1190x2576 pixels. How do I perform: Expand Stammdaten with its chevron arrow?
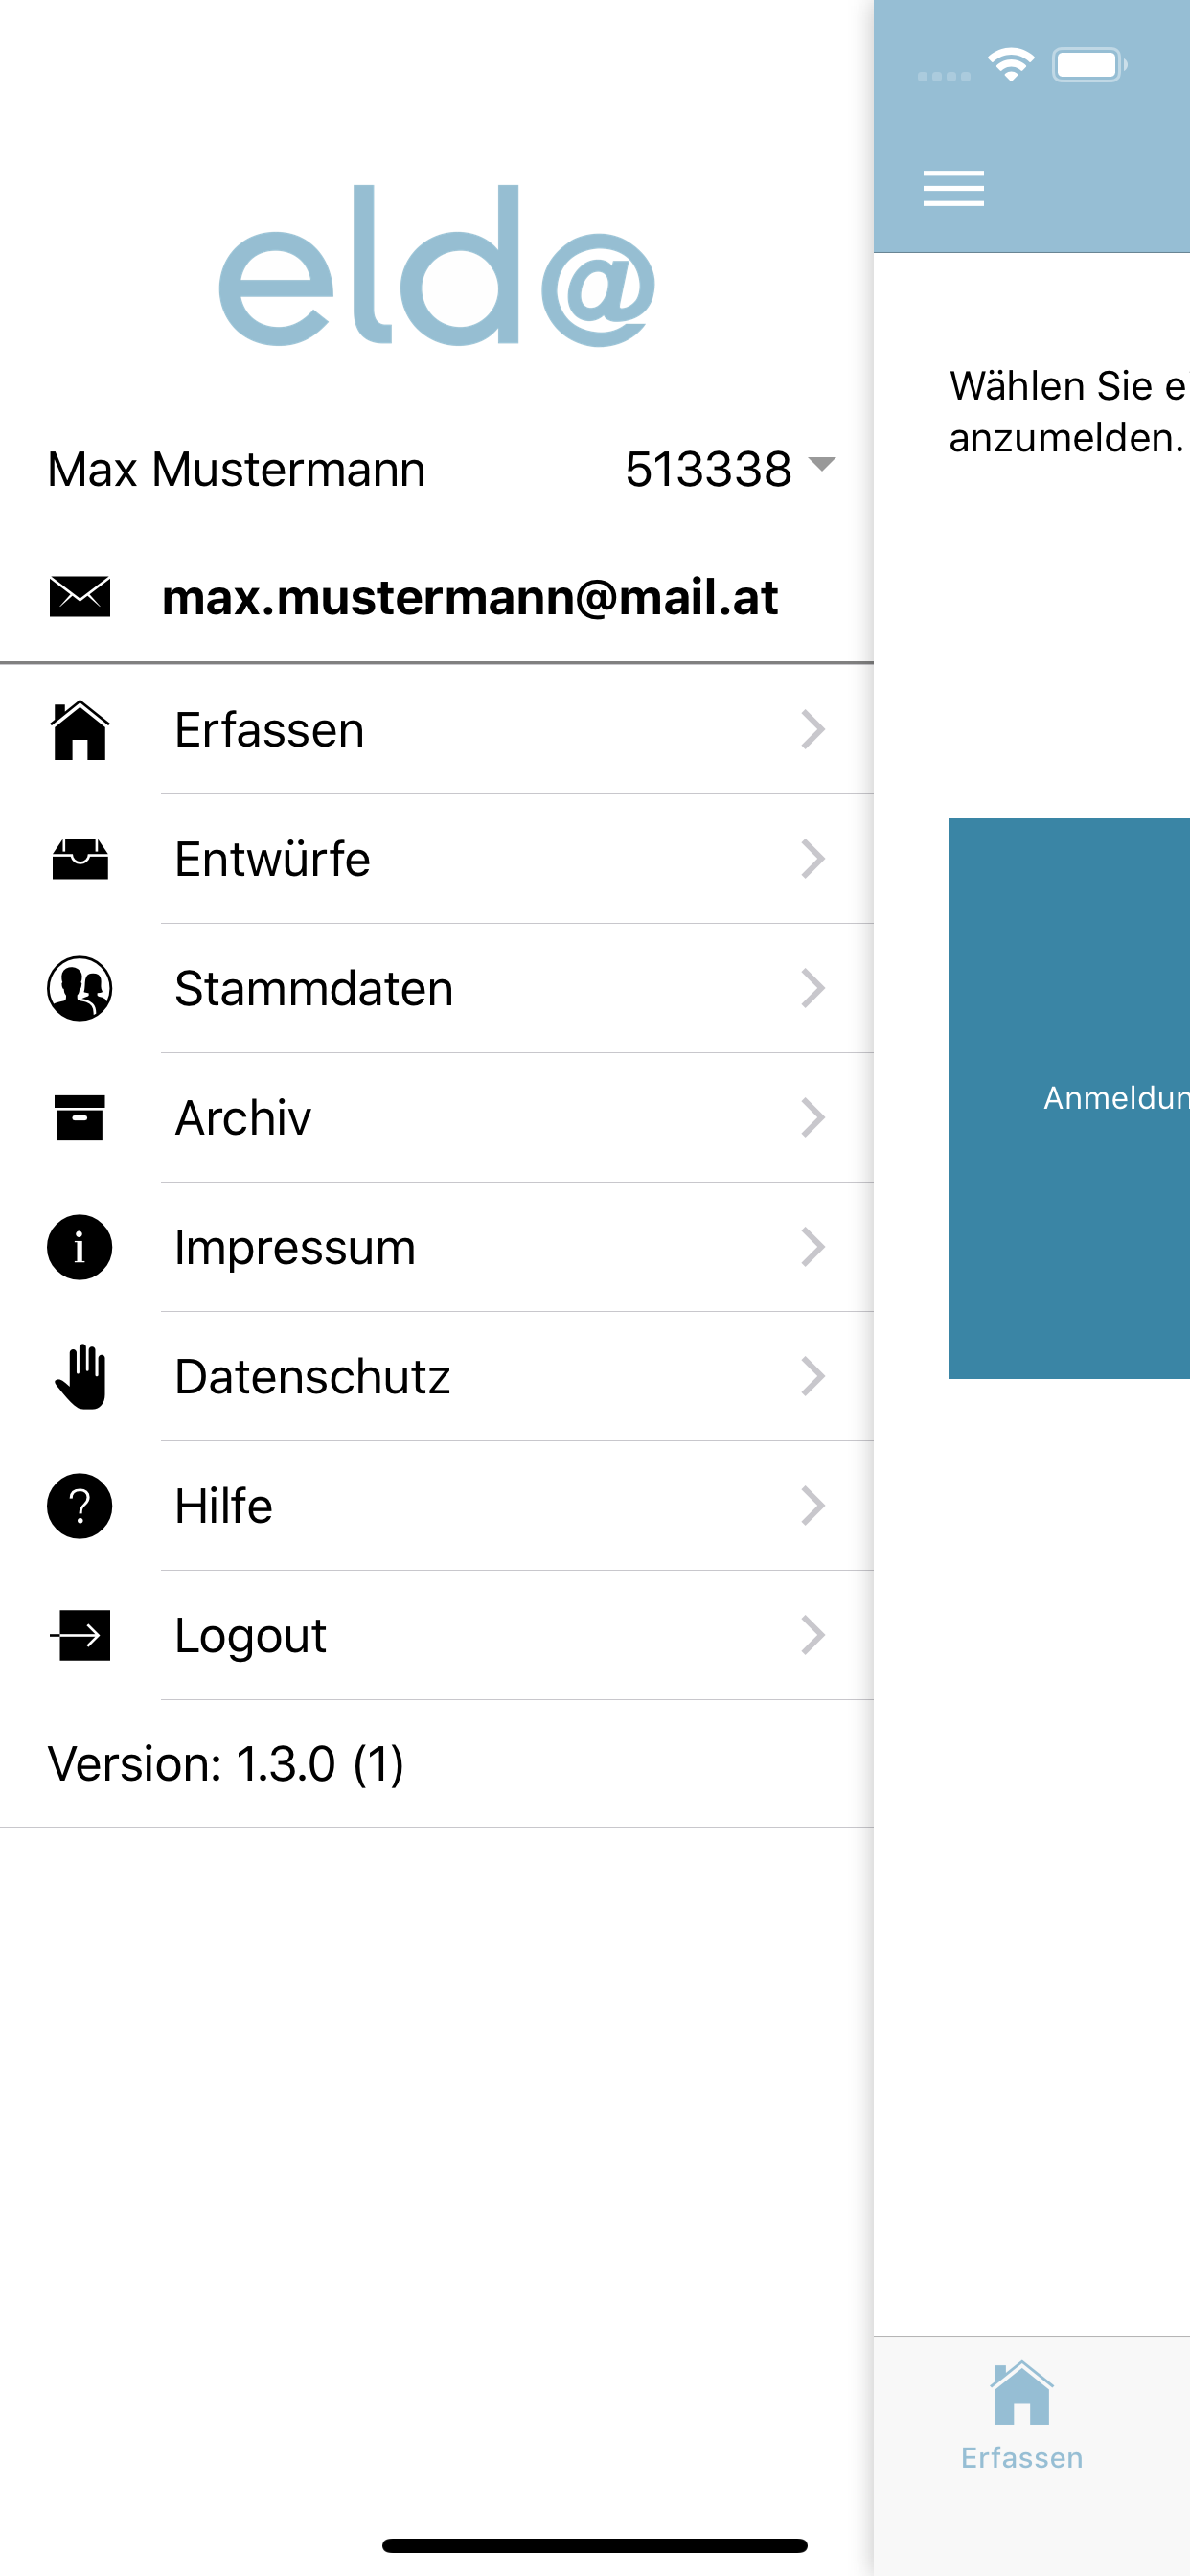pyautogui.click(x=813, y=988)
